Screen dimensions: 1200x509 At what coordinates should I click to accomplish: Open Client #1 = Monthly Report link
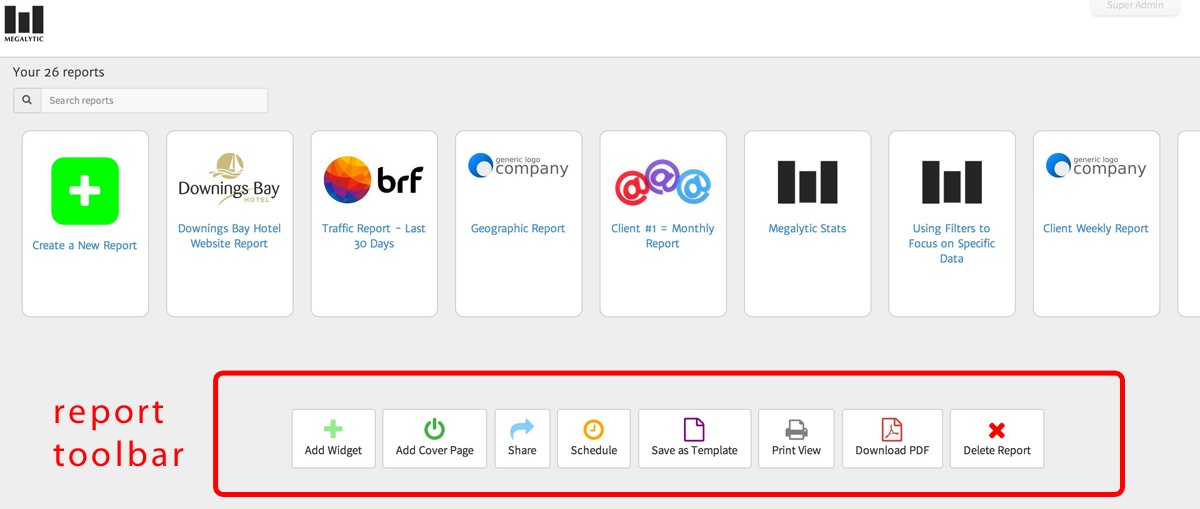click(662, 236)
